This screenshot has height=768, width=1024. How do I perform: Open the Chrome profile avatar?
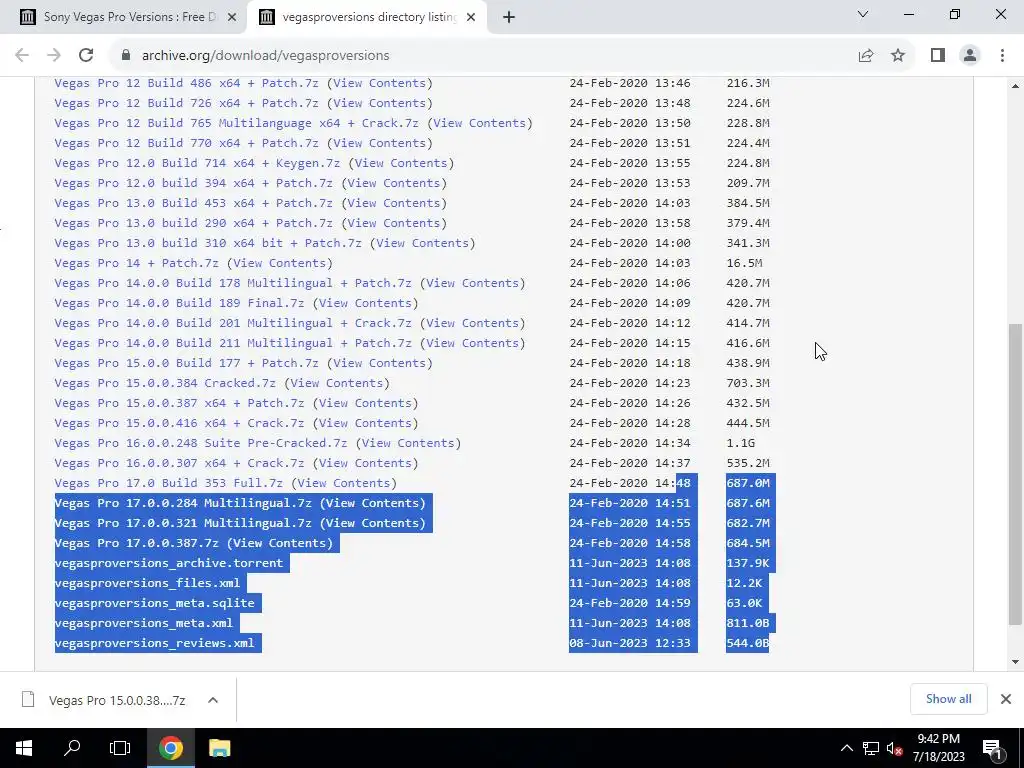[x=970, y=56]
